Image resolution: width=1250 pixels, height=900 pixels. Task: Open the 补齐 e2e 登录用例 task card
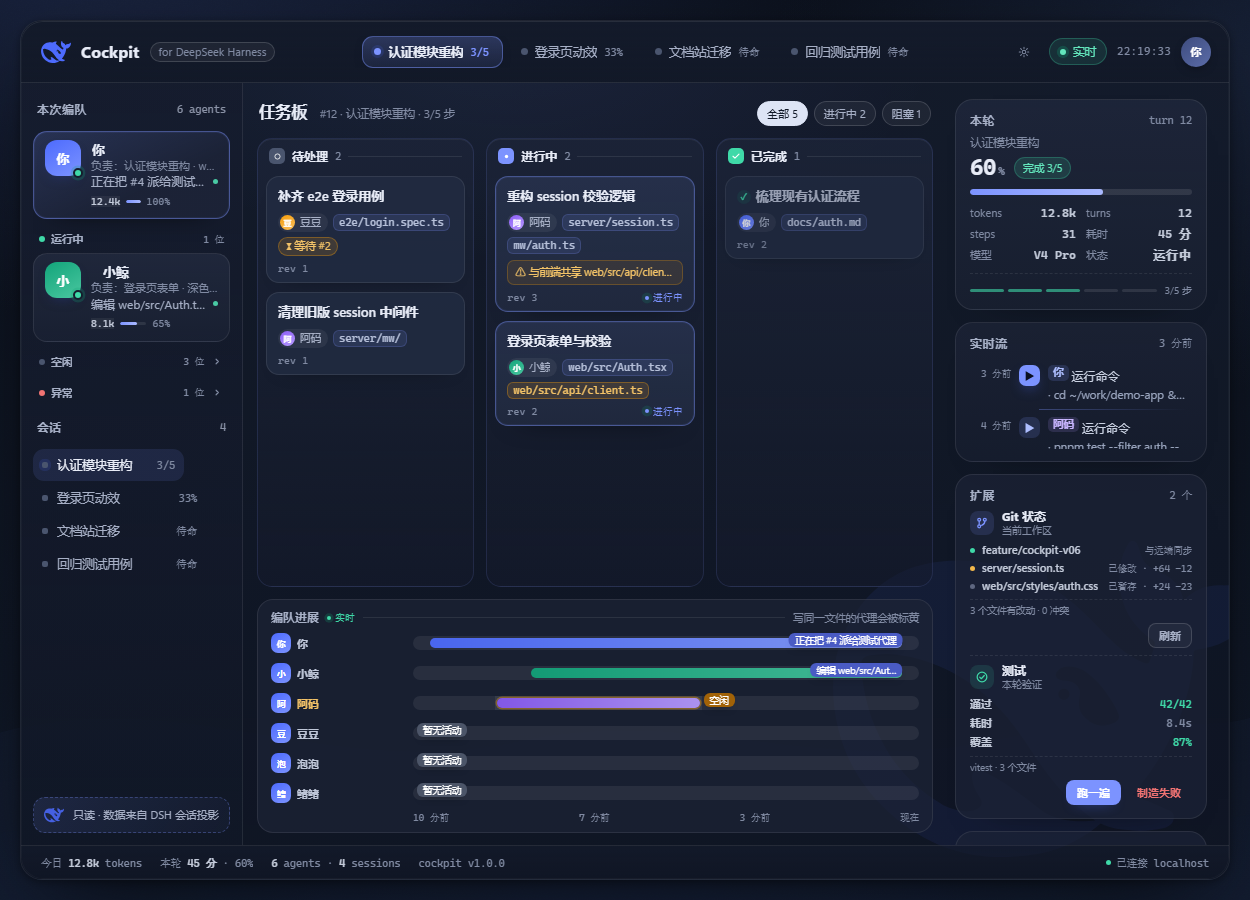click(365, 229)
